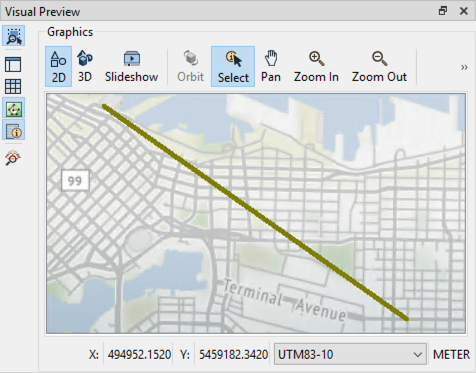The image size is (476, 373).
Task: Toggle the display control panel icon
Action: (13, 64)
